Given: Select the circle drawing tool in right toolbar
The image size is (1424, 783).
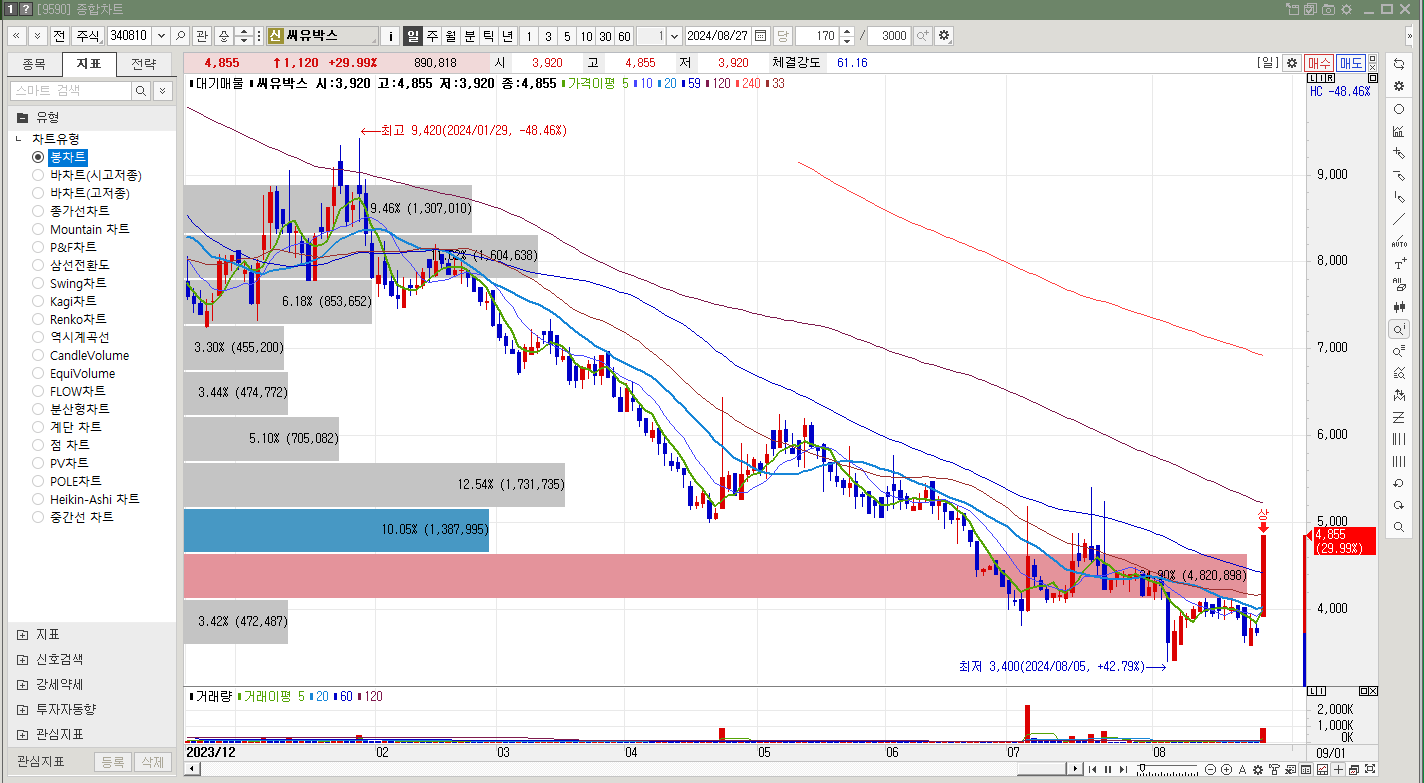Looking at the screenshot, I should click(1399, 109).
